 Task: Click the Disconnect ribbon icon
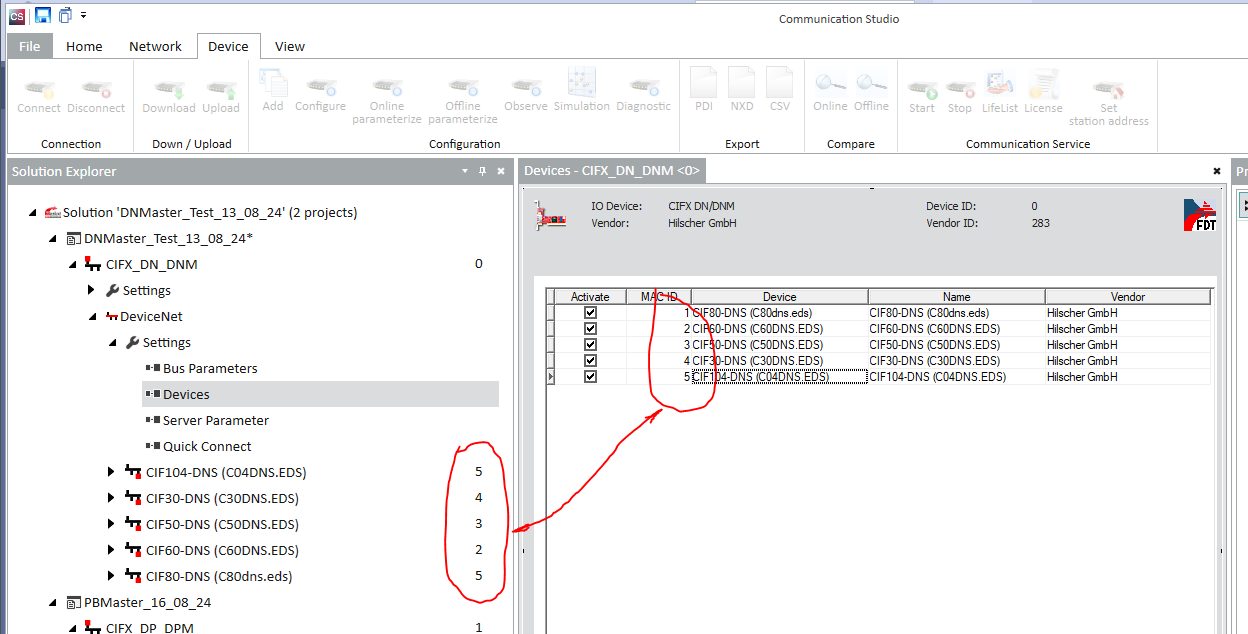[x=96, y=90]
